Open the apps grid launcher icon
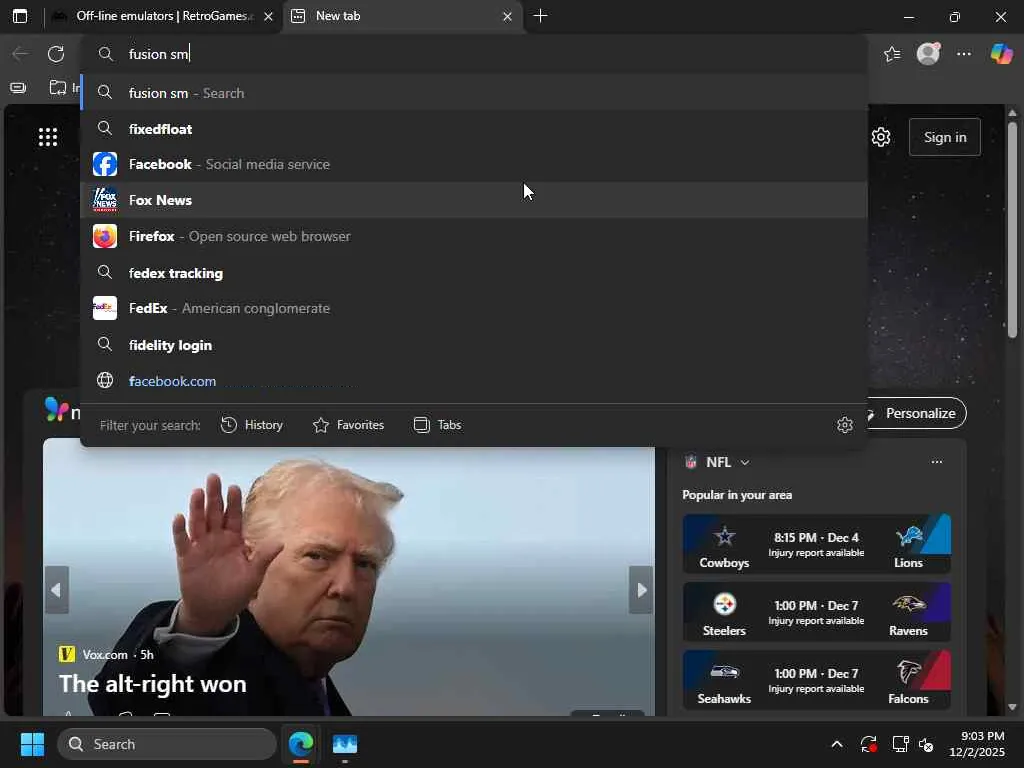Image resolution: width=1024 pixels, height=768 pixels. tap(48, 137)
